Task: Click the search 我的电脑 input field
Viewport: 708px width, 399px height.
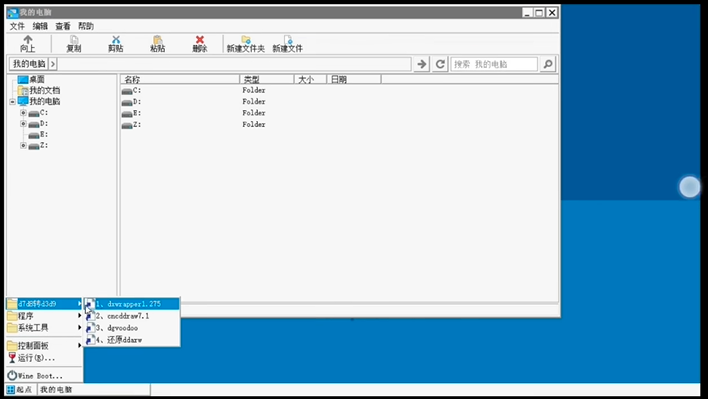Action: tap(494, 64)
